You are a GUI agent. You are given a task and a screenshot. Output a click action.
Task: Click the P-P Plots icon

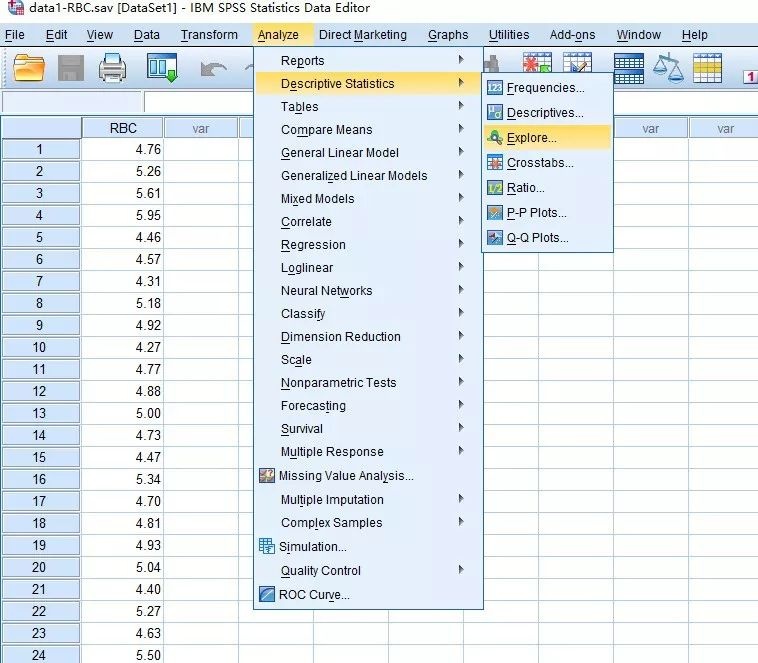(x=495, y=213)
